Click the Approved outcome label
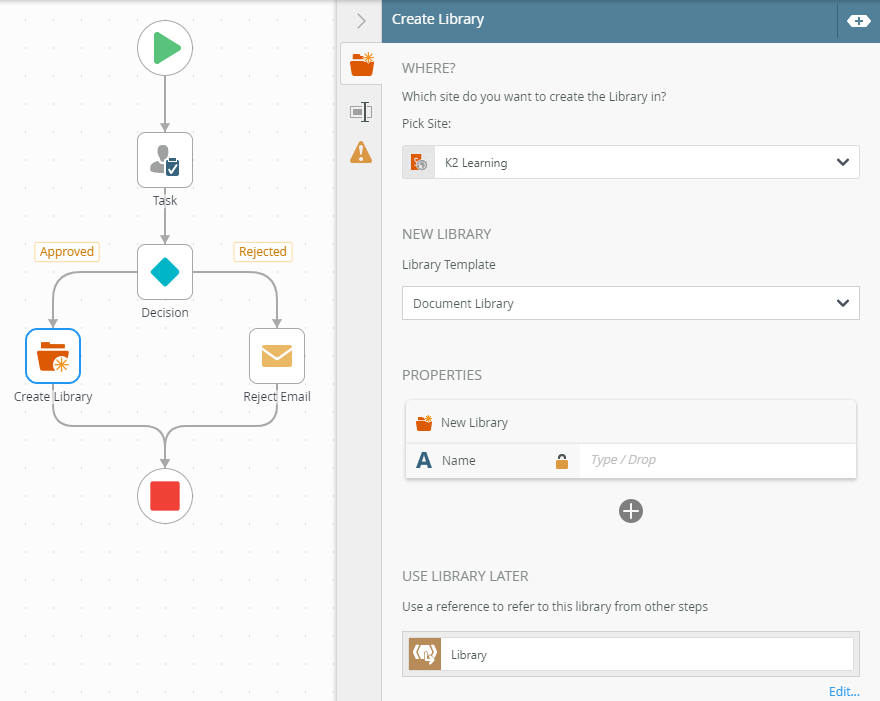Screen dimensions: 880x701 (67, 252)
